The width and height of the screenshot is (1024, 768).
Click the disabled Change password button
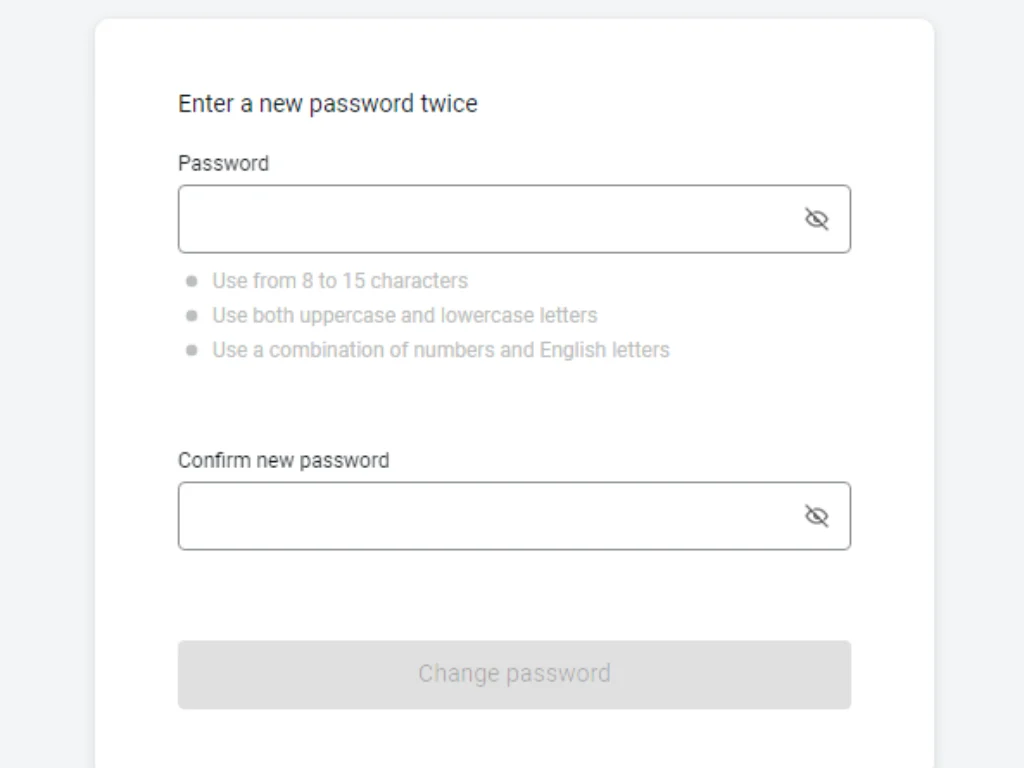[514, 674]
